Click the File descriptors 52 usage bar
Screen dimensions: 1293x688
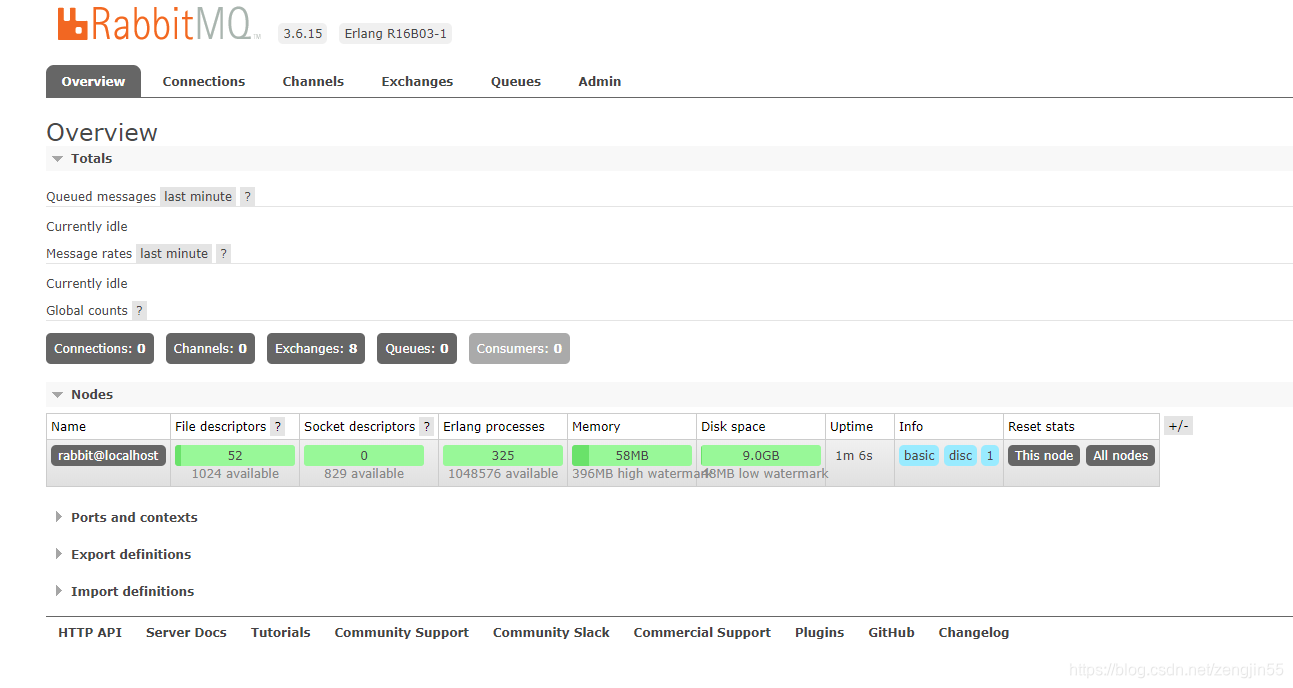[235, 456]
